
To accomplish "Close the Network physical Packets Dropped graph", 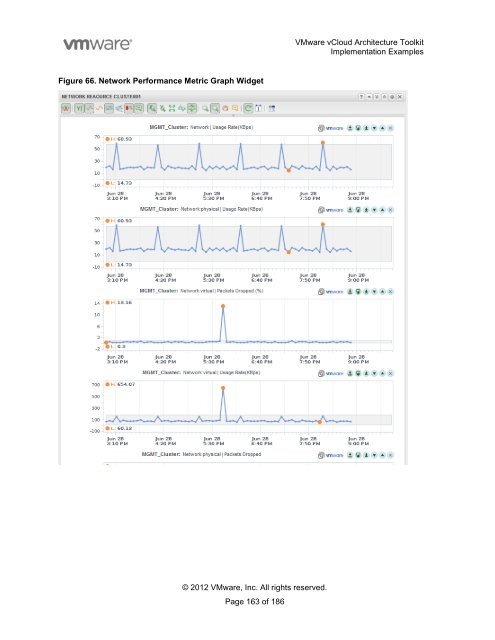I will tap(391, 455).
